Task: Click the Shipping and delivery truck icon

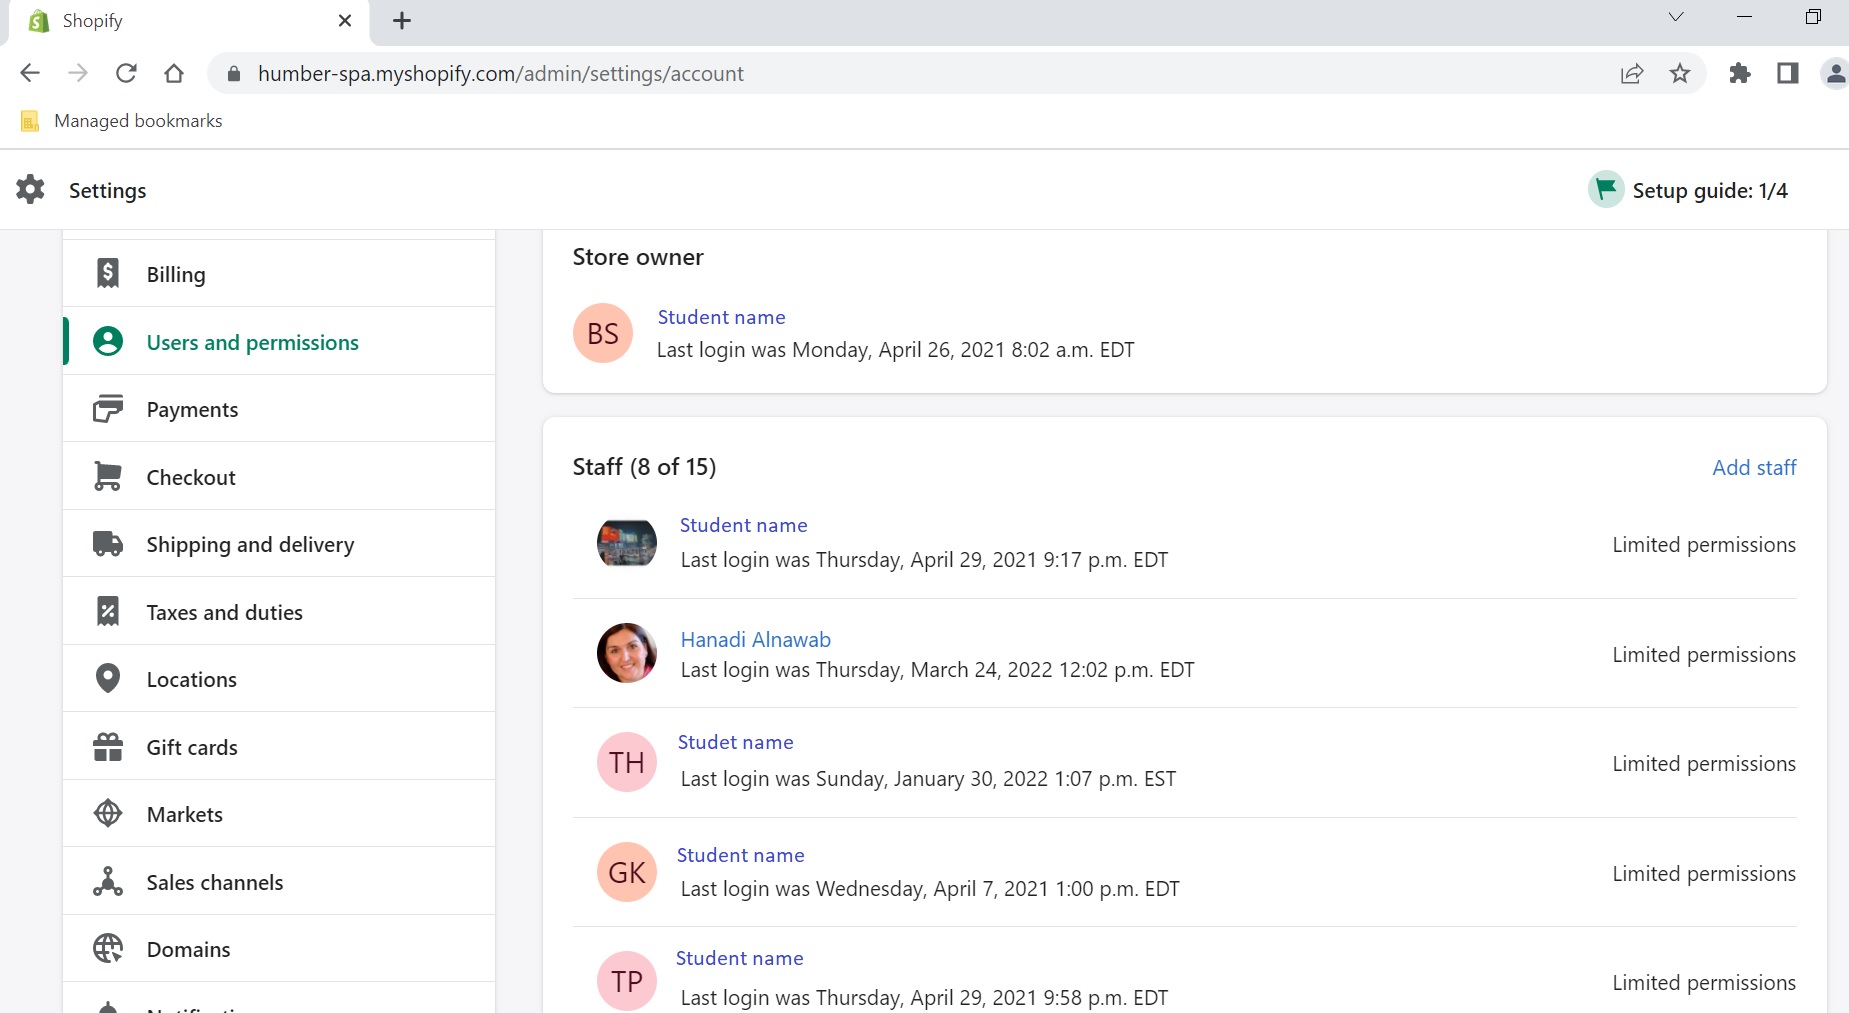Action: 108,544
